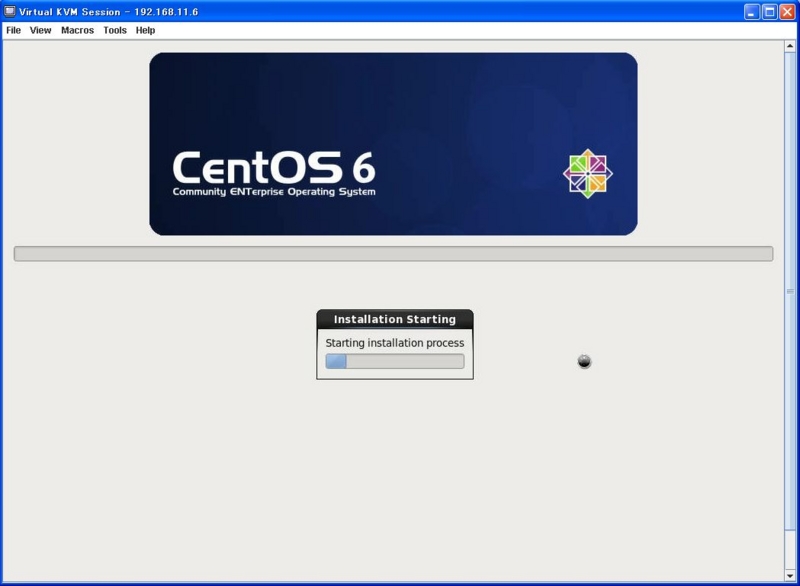Maximize the Virtual KVM Session window

pos(769,12)
